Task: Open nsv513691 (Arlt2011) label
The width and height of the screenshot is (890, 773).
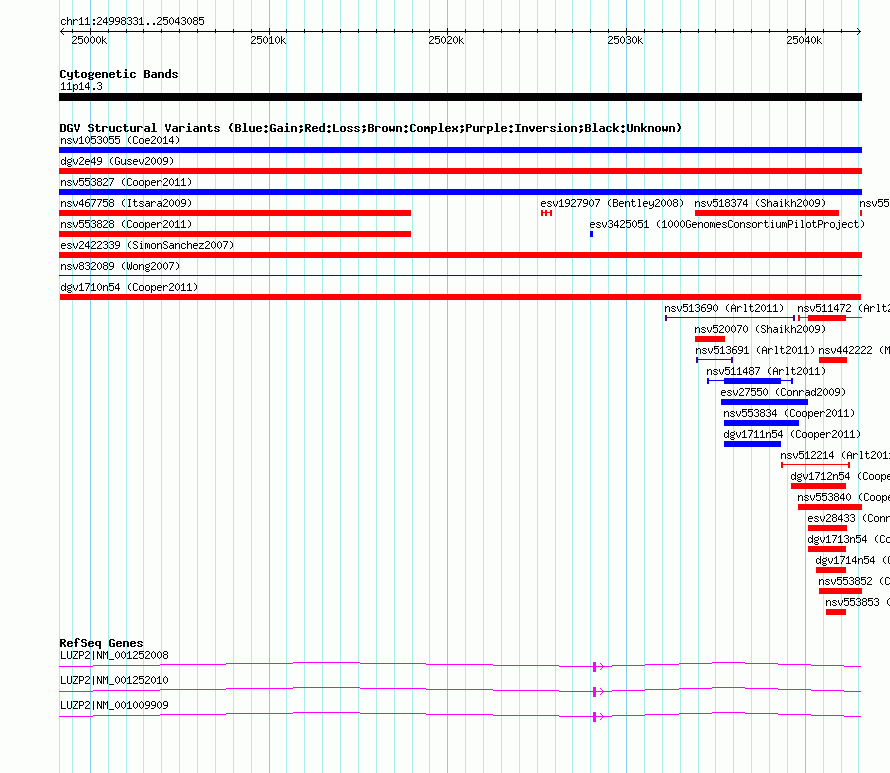Action: pos(755,350)
